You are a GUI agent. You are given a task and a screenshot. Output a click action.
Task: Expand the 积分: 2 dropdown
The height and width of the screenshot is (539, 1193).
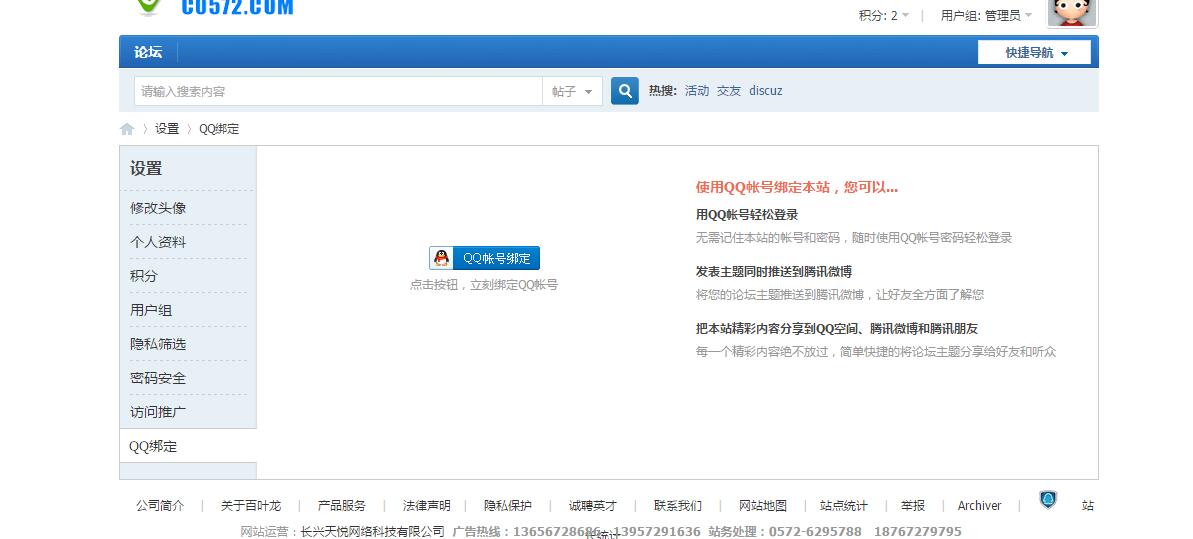pos(883,15)
